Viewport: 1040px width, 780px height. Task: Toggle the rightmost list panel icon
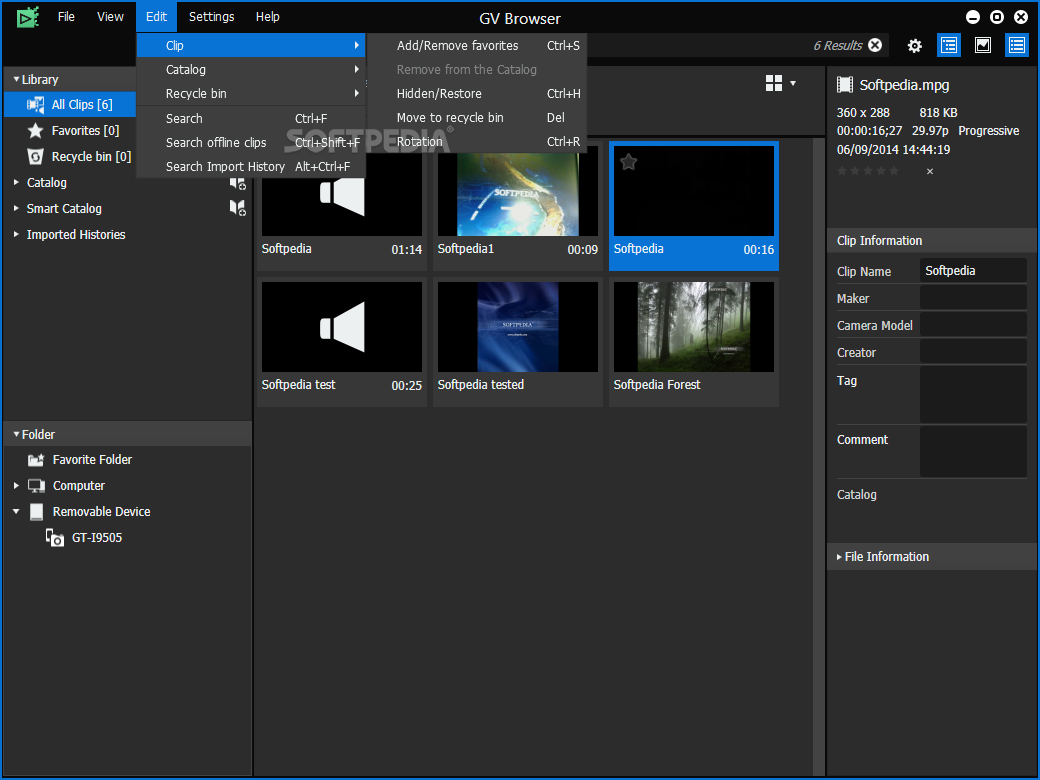coord(1017,45)
